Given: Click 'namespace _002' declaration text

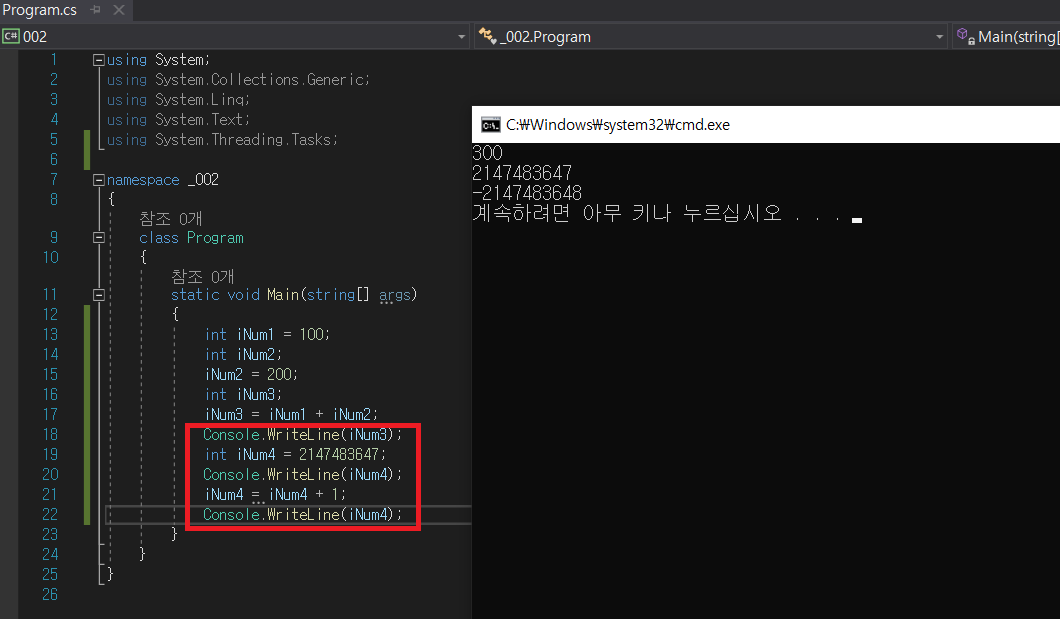Looking at the screenshot, I should coord(162,180).
